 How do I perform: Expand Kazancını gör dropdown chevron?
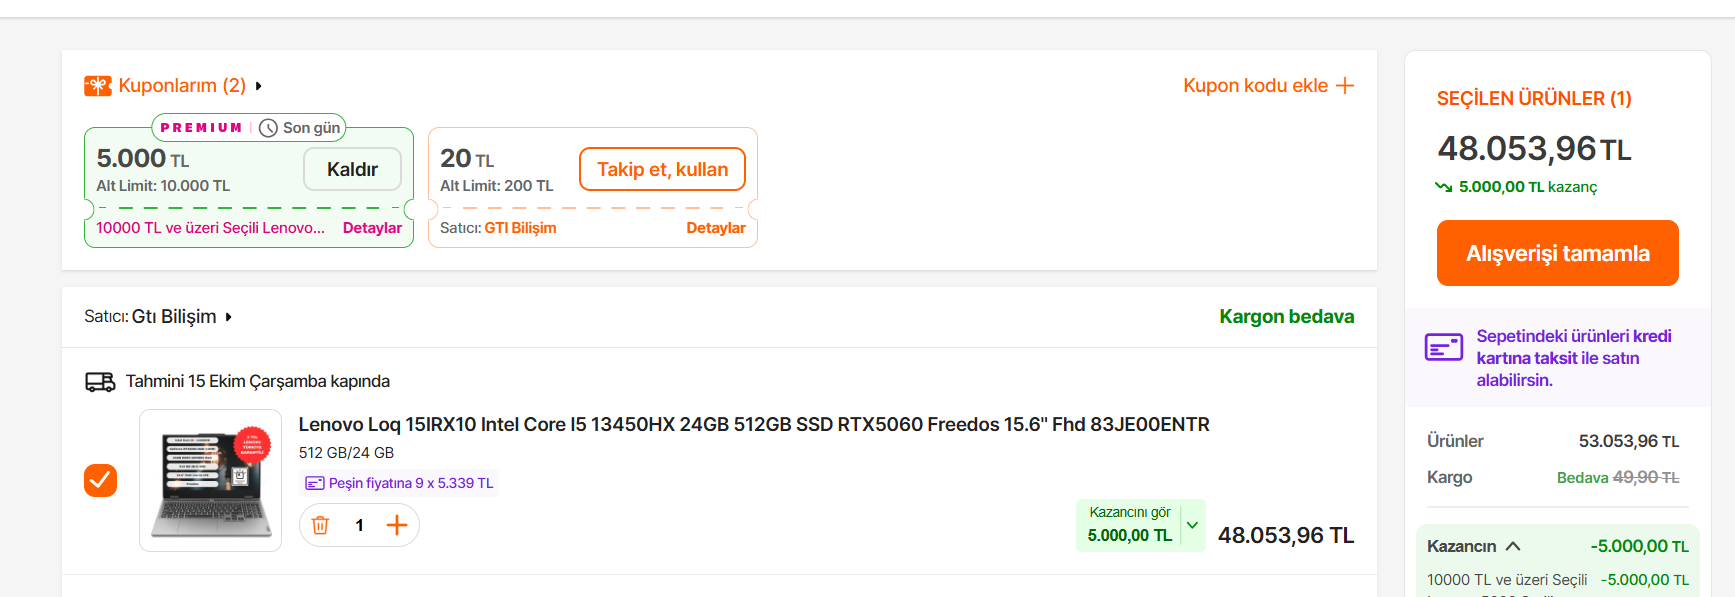(1192, 525)
